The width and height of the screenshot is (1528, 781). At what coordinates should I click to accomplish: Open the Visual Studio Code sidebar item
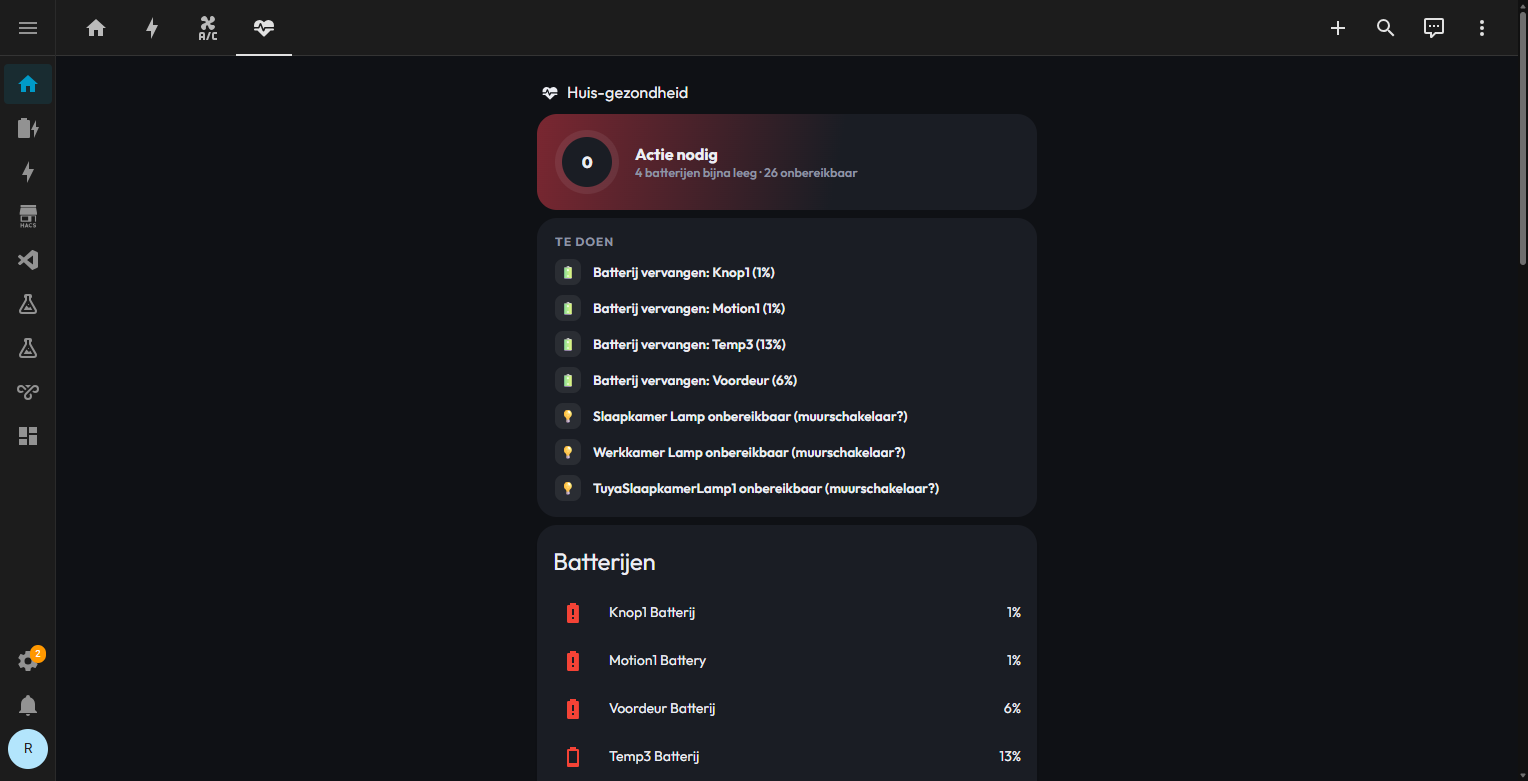tap(28, 260)
